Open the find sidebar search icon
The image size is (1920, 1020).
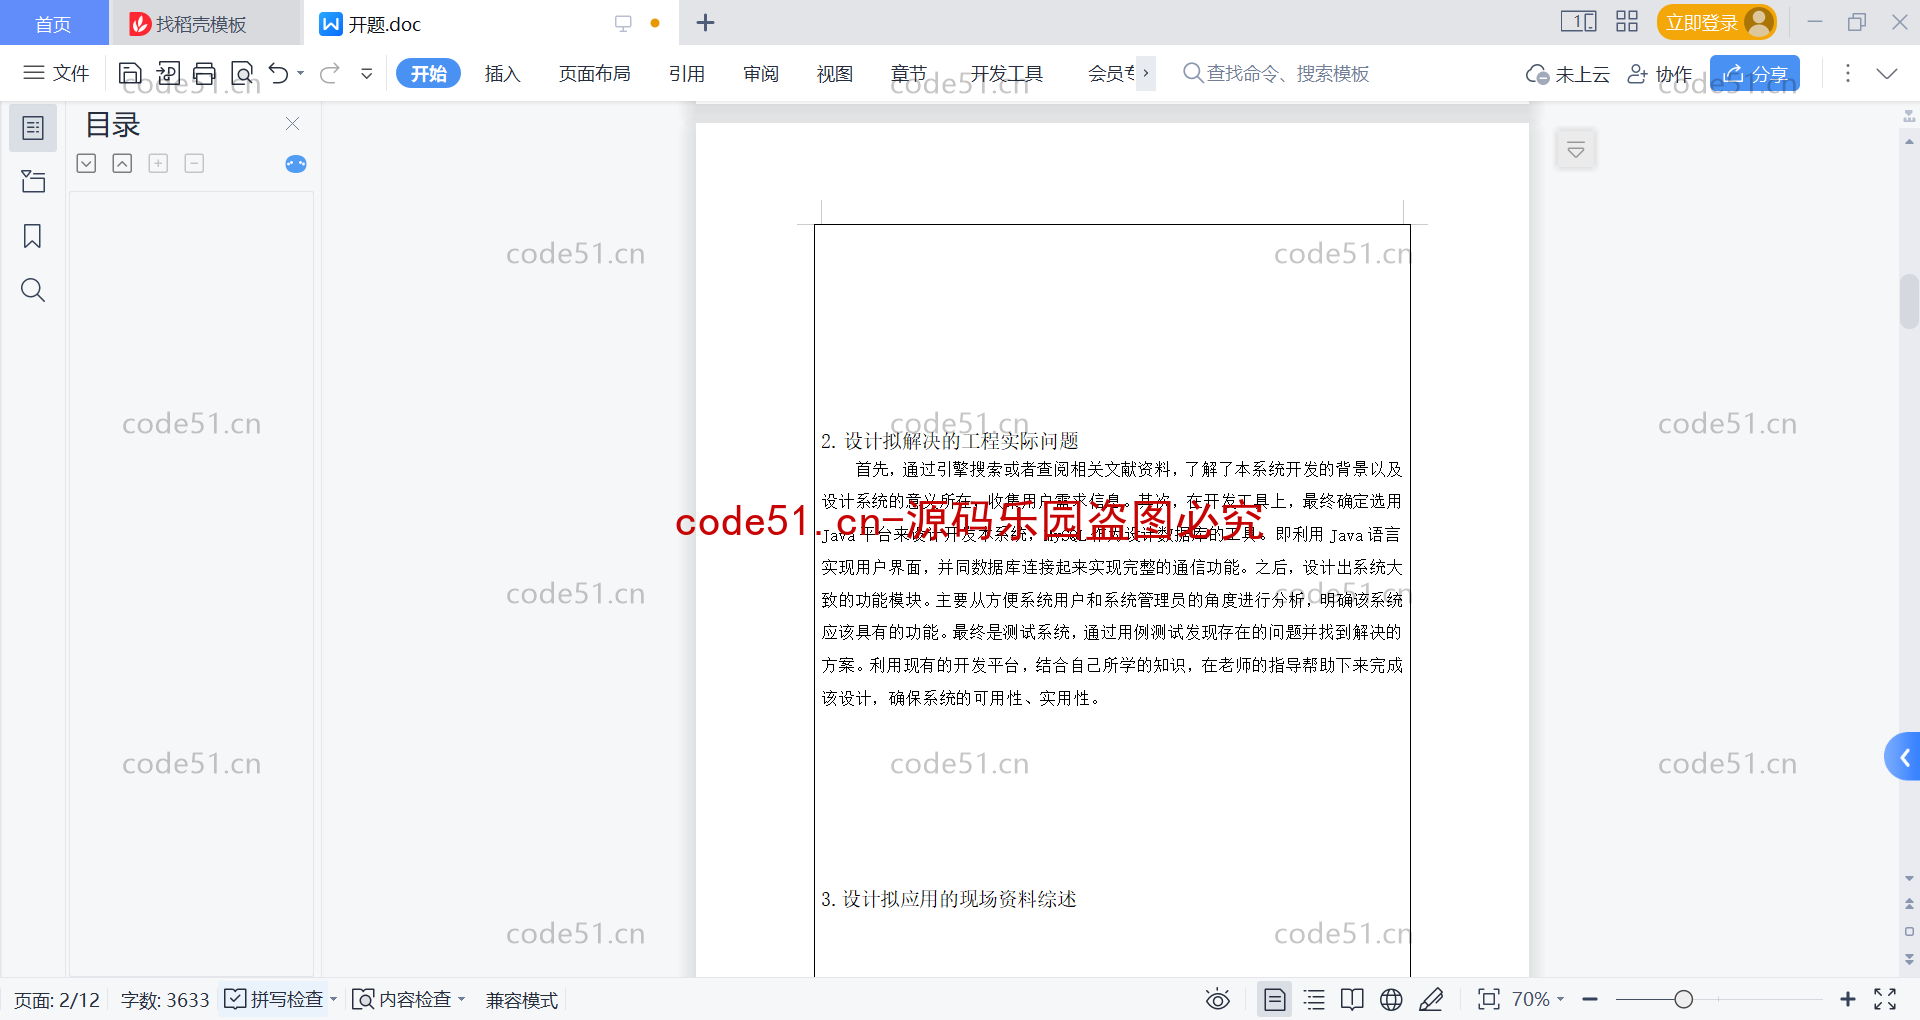point(33,290)
